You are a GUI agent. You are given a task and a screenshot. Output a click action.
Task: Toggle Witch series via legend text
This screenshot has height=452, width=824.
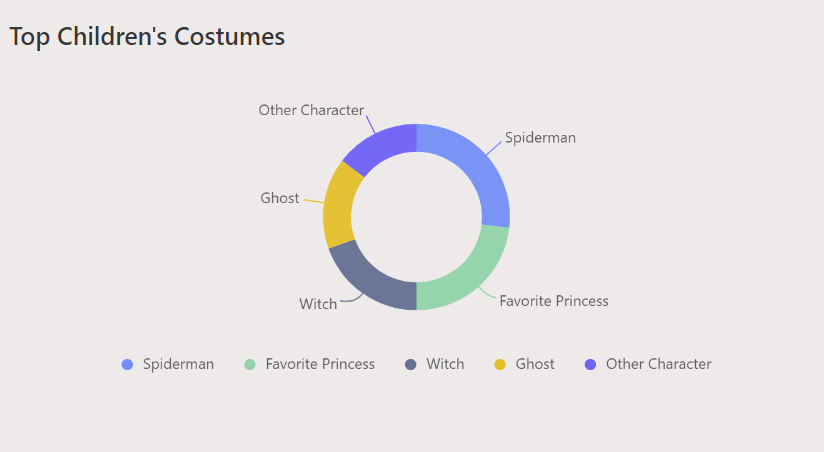[x=445, y=364]
